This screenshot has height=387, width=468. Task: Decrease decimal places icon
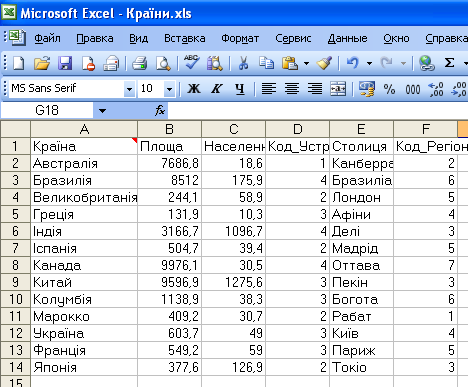[459, 89]
